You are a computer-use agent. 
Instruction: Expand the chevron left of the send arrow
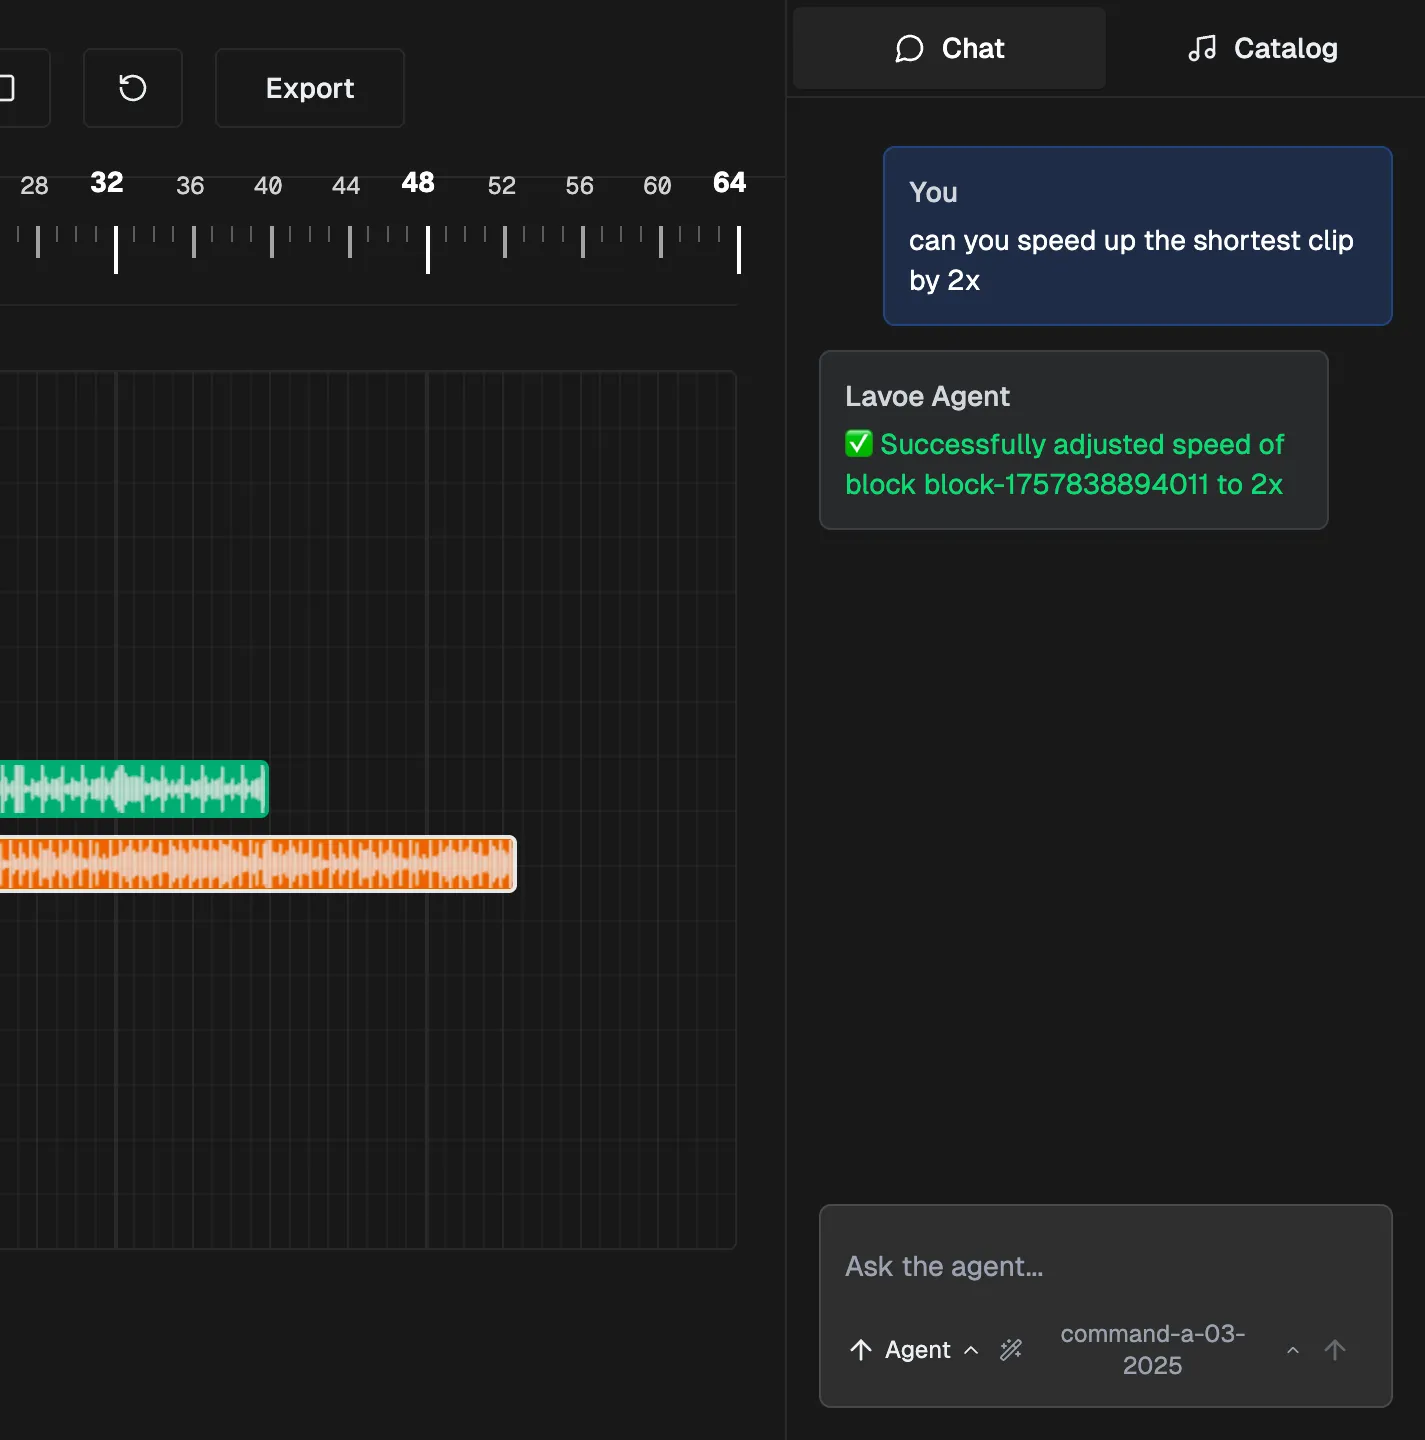click(1293, 1350)
